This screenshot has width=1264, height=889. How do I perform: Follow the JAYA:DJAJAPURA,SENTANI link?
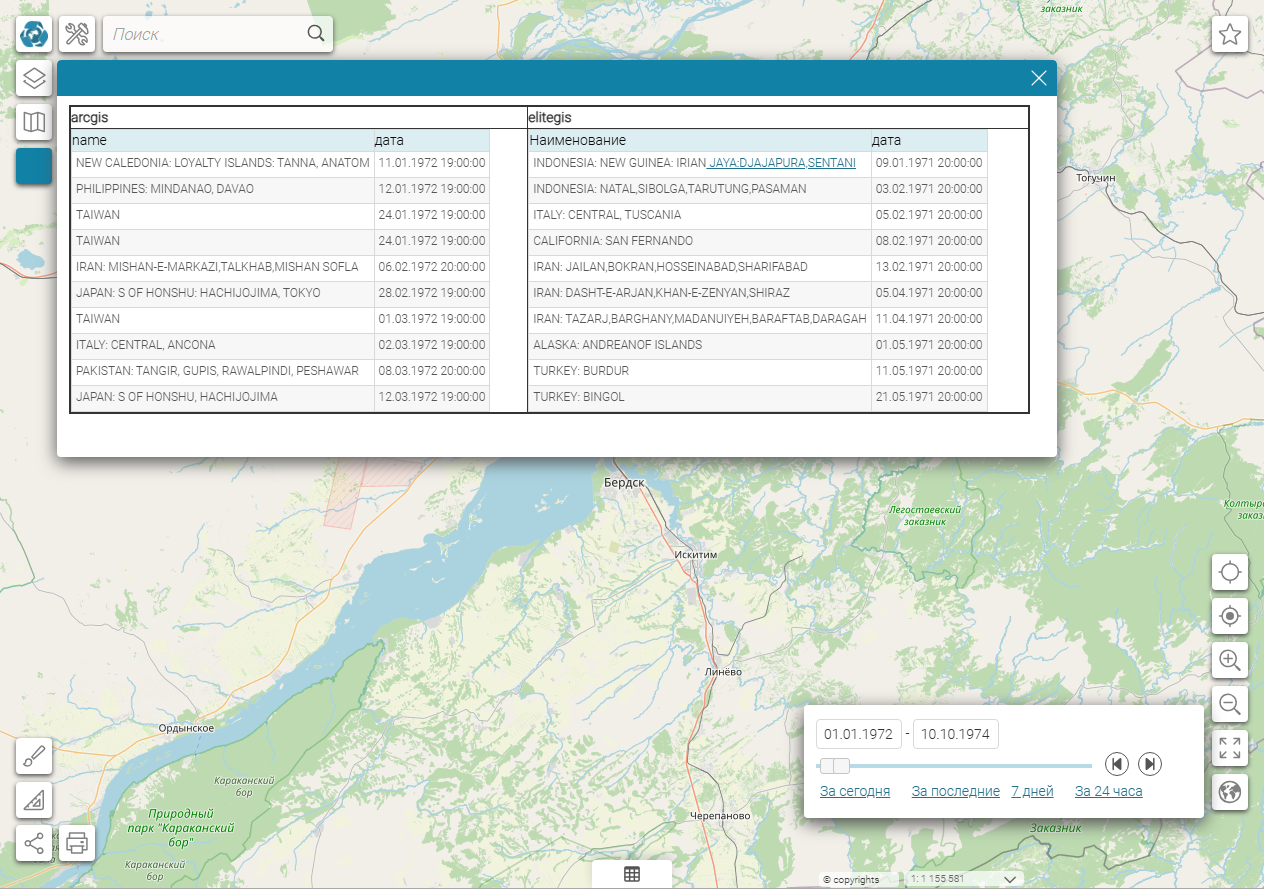pyautogui.click(x=781, y=163)
